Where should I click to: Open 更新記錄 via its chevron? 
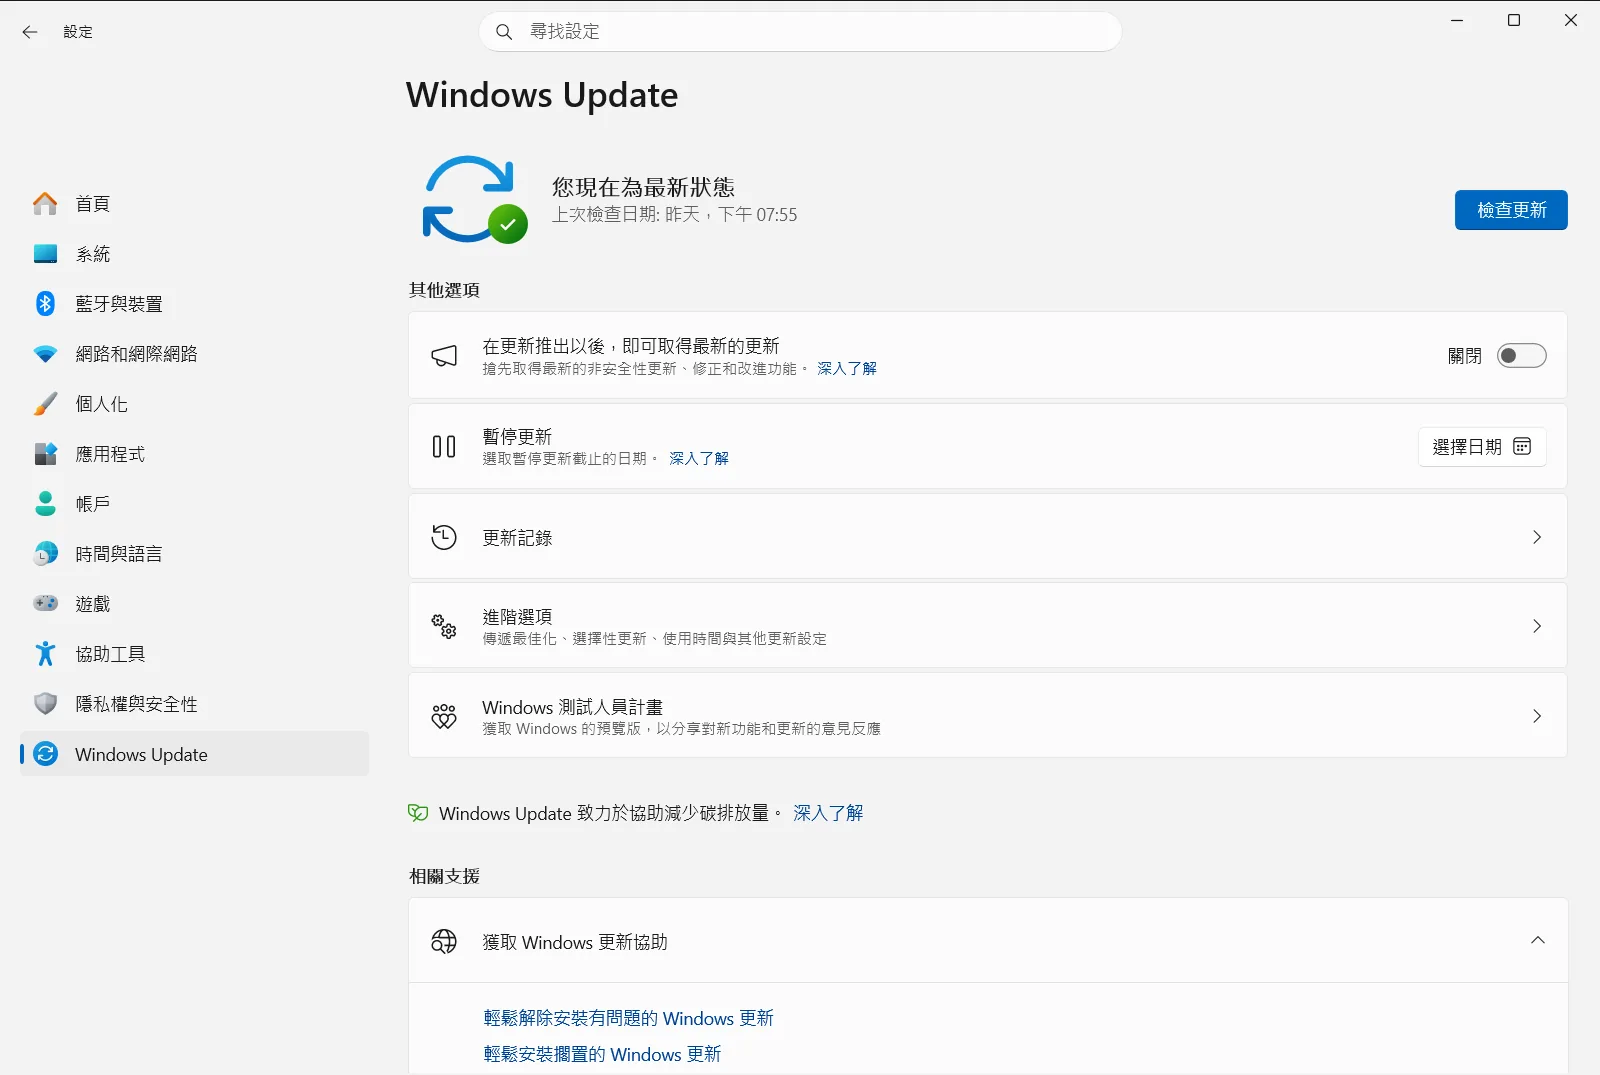pyautogui.click(x=1537, y=537)
